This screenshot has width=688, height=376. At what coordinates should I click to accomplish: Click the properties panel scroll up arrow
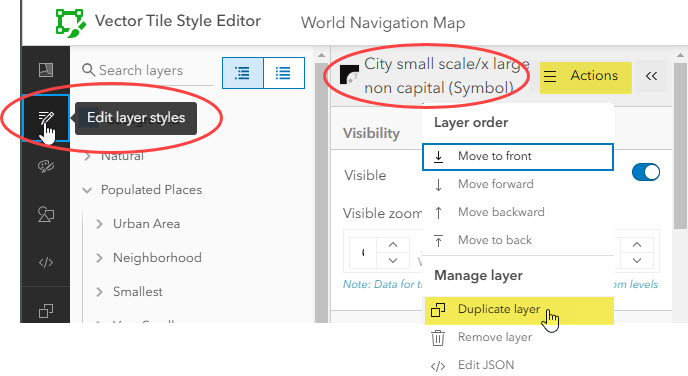[x=680, y=55]
